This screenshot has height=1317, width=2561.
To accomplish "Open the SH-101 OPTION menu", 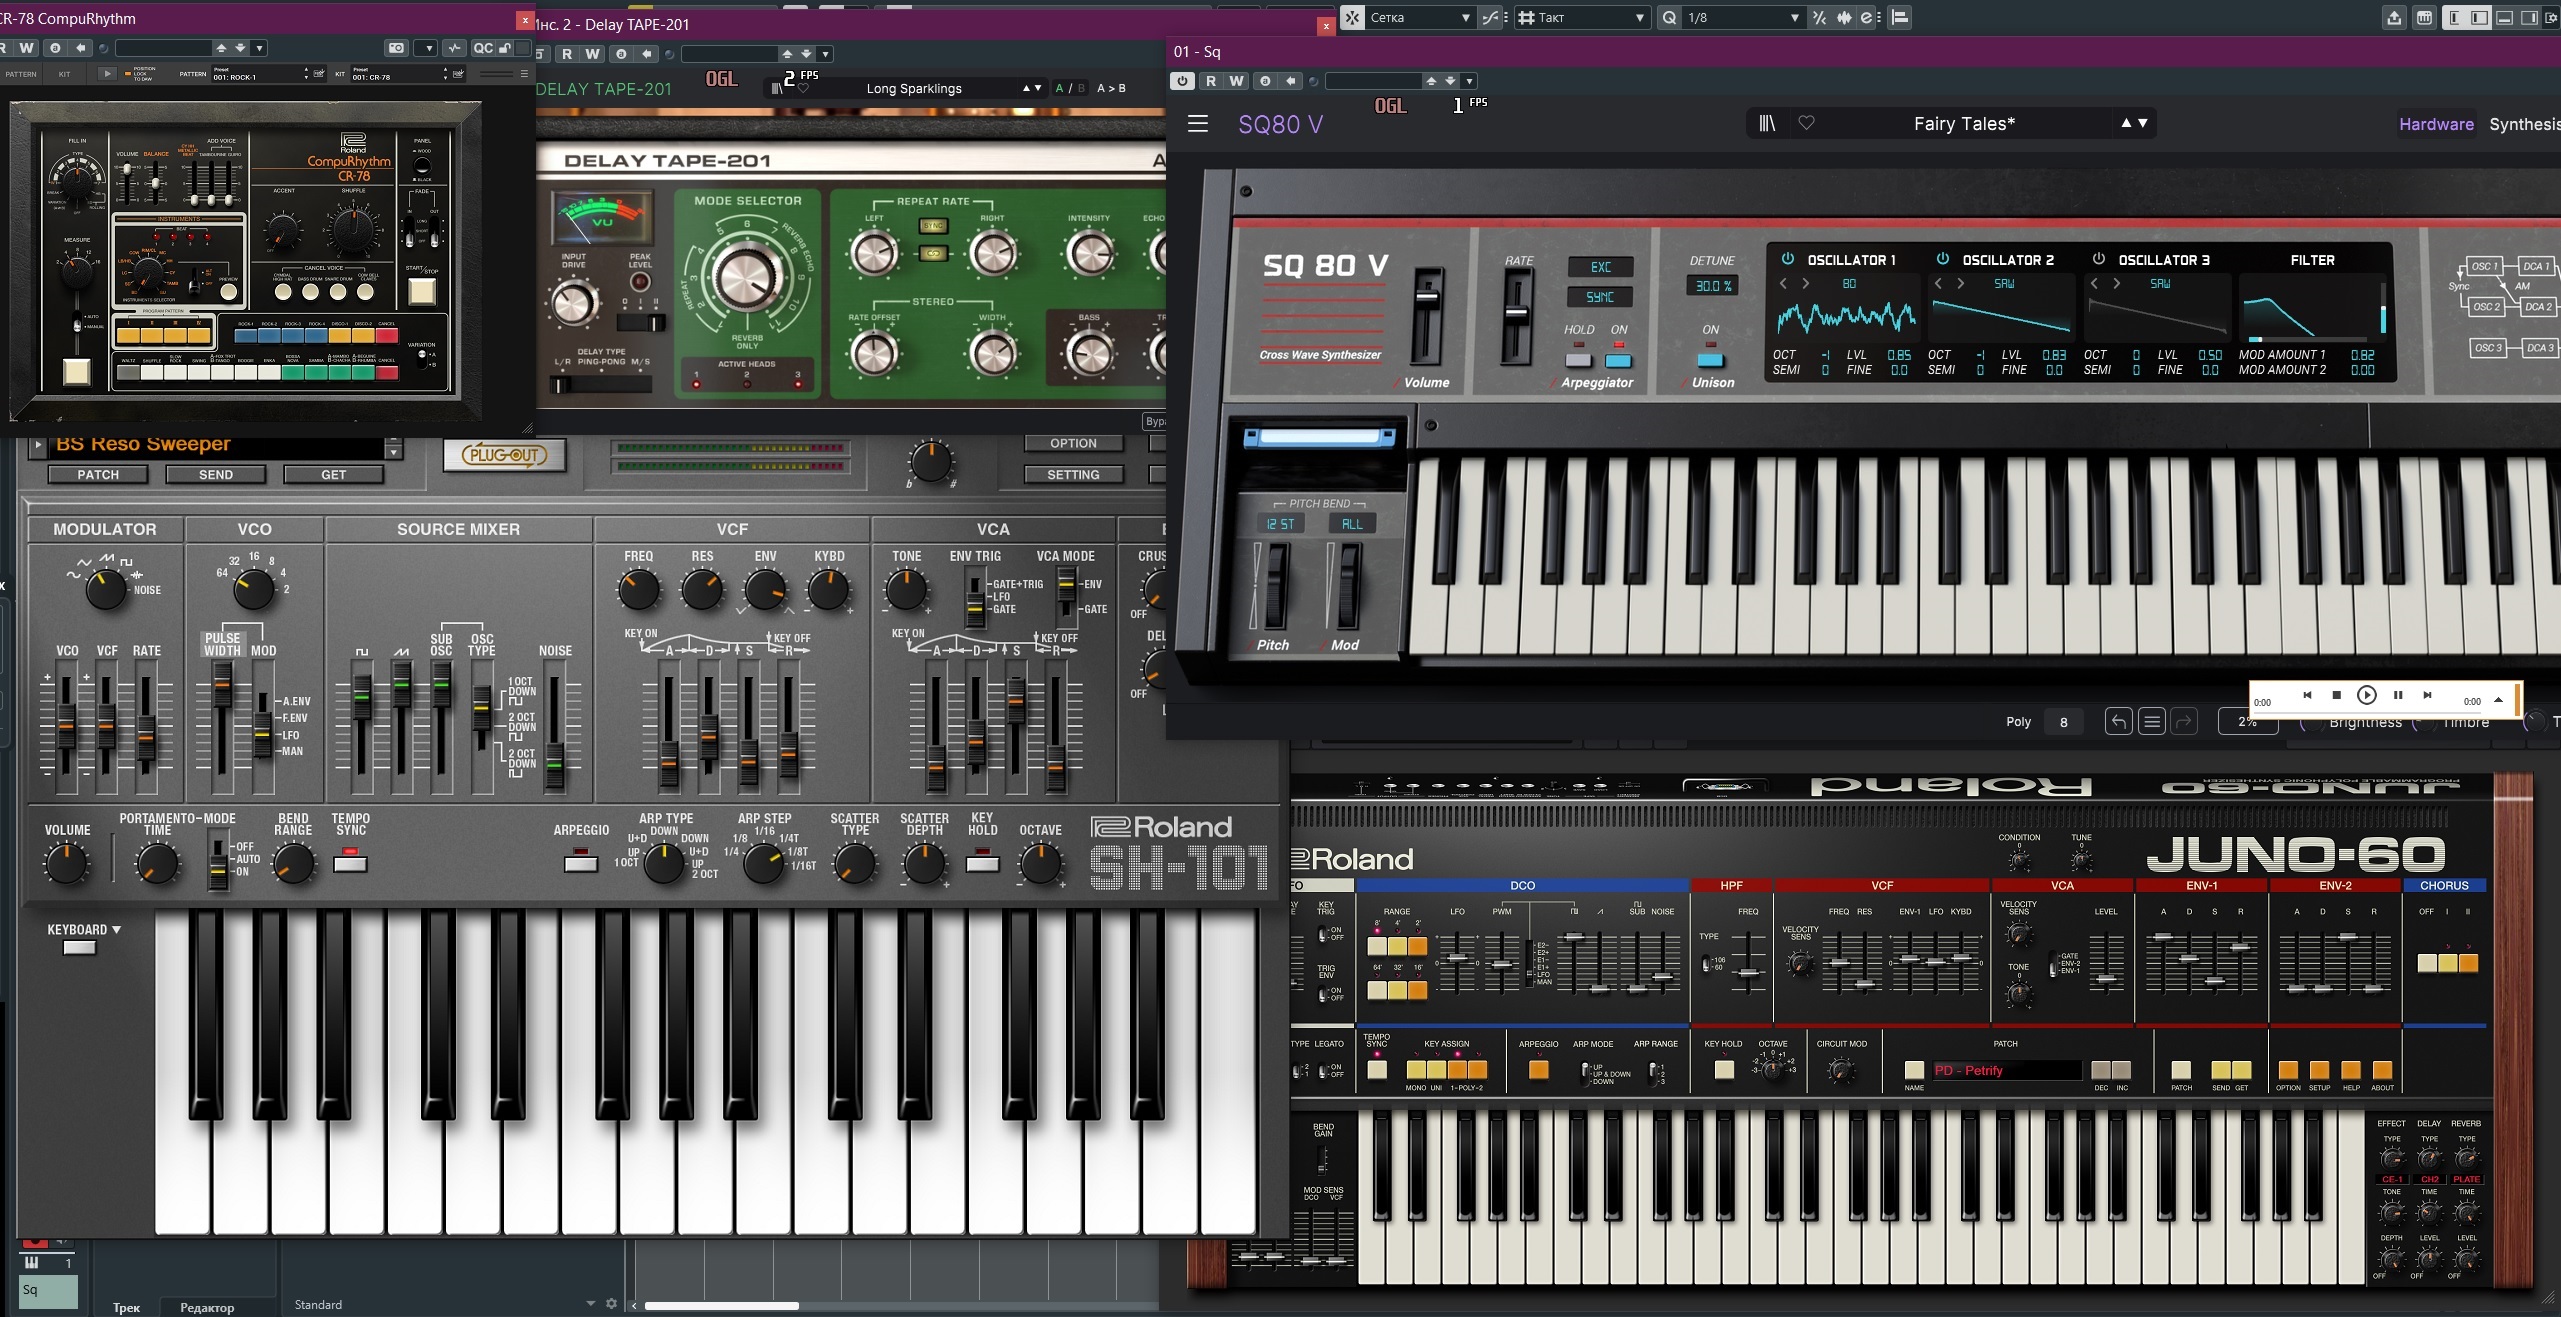I will 1073,443.
